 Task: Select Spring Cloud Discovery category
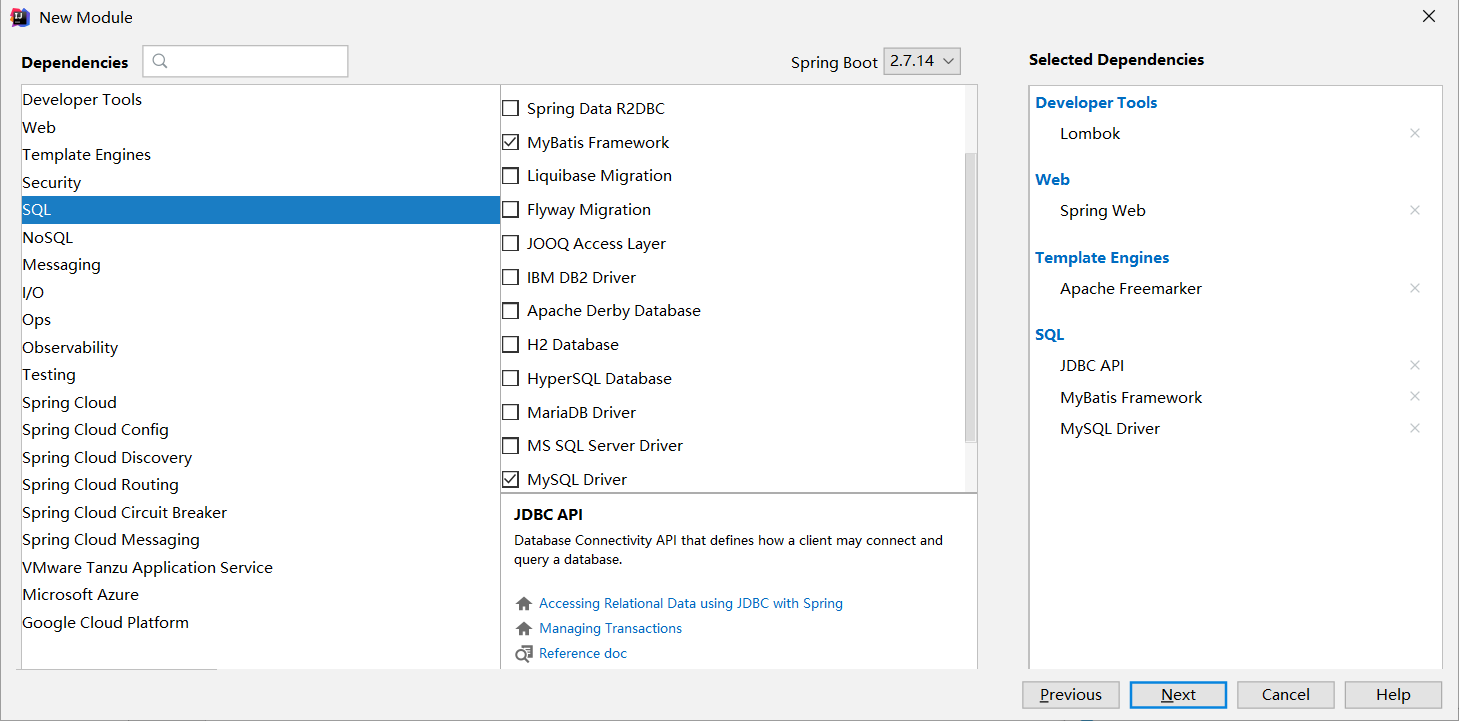(x=260, y=457)
